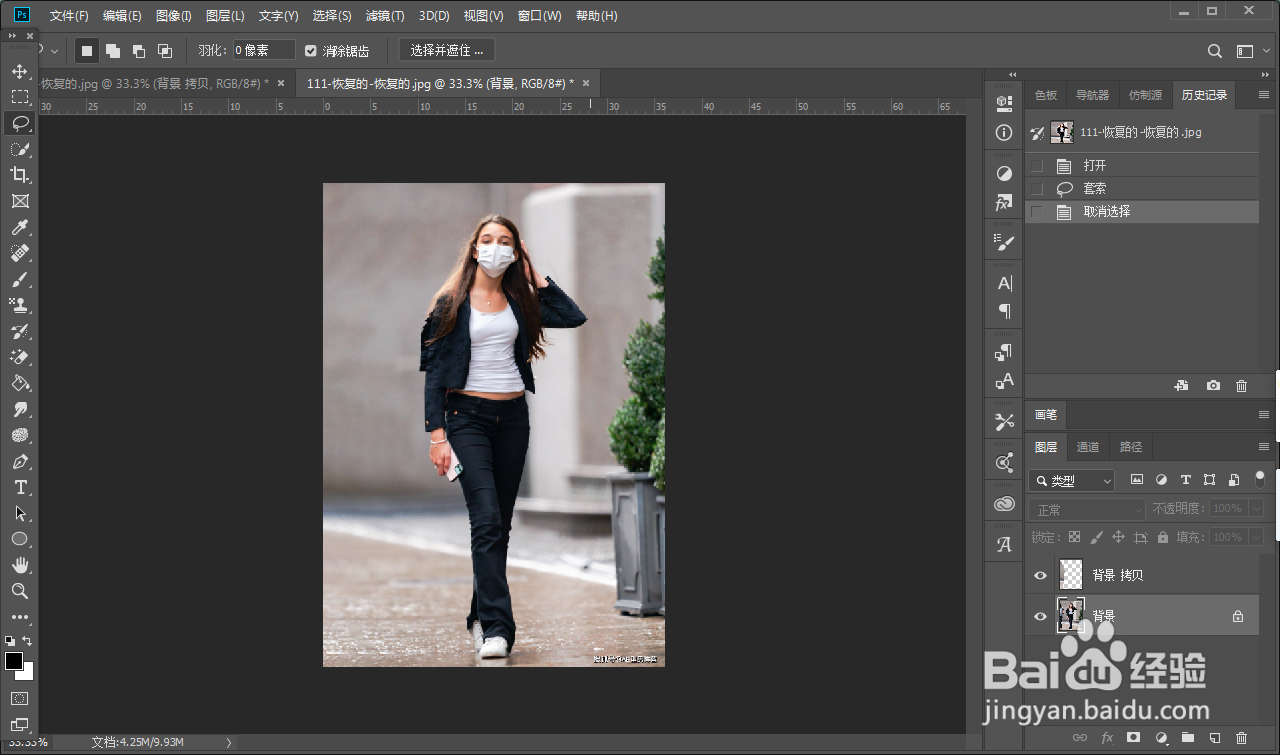This screenshot has width=1280, height=755.
Task: Toggle the anti-alias checkbox (消除锯齿)
Action: pyautogui.click(x=310, y=51)
